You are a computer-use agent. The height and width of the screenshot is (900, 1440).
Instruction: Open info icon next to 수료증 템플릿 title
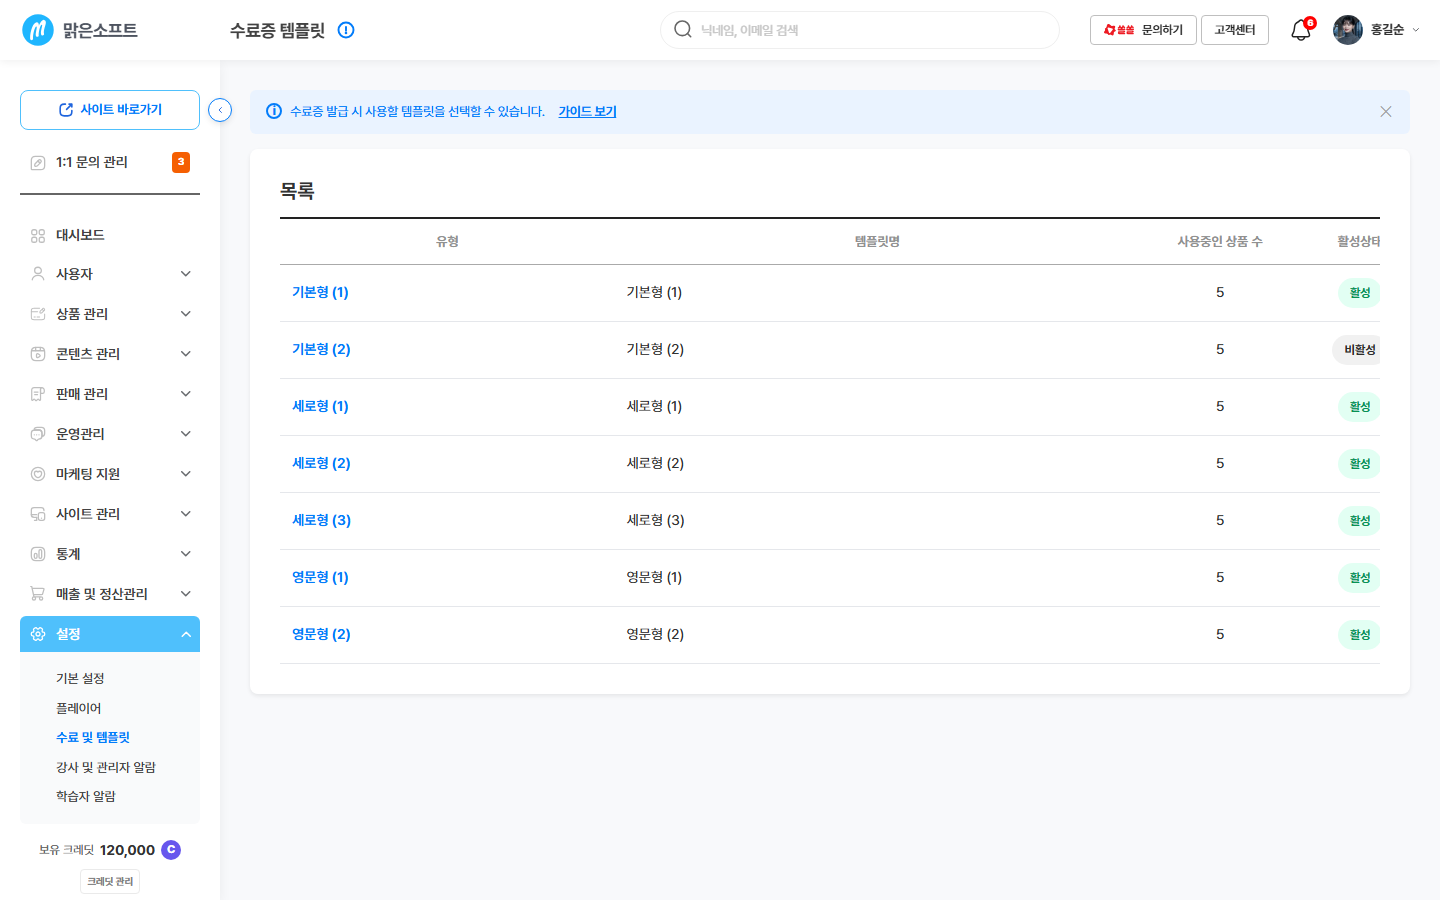click(x=346, y=30)
